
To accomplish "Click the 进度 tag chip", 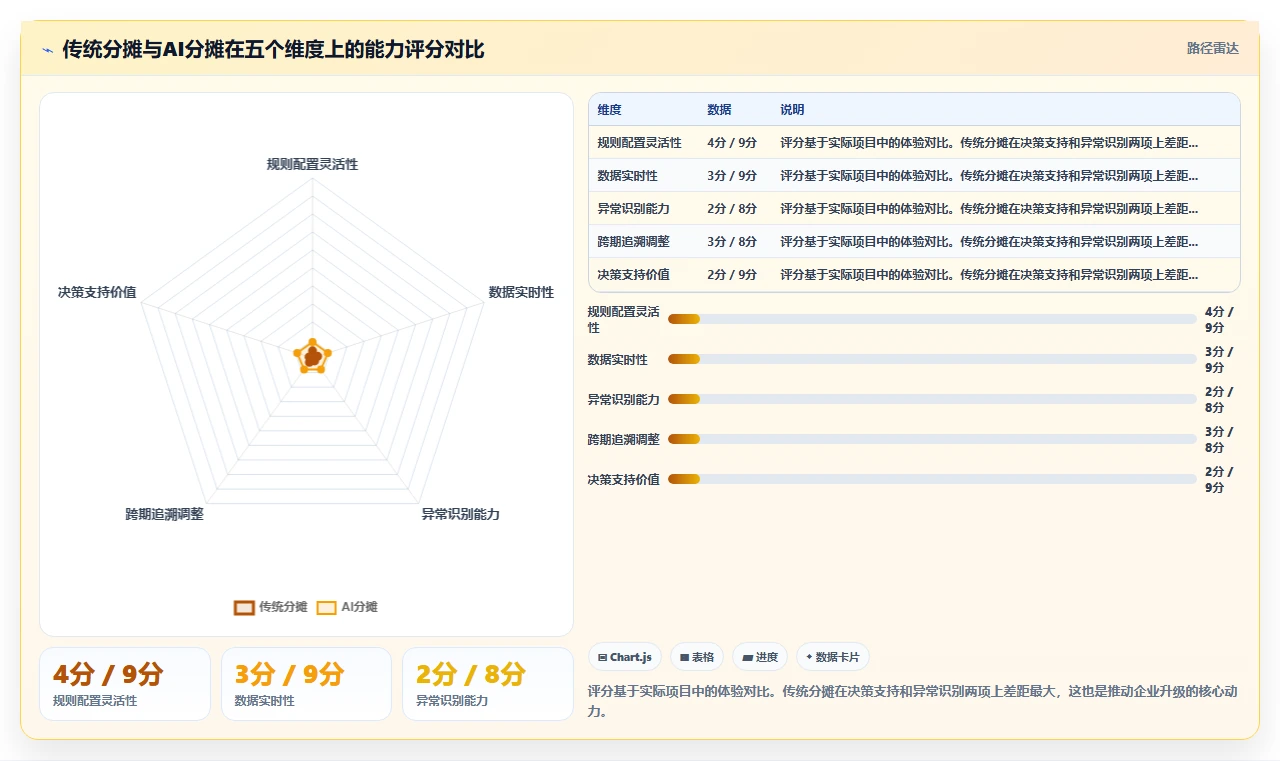I will pyautogui.click(x=760, y=657).
